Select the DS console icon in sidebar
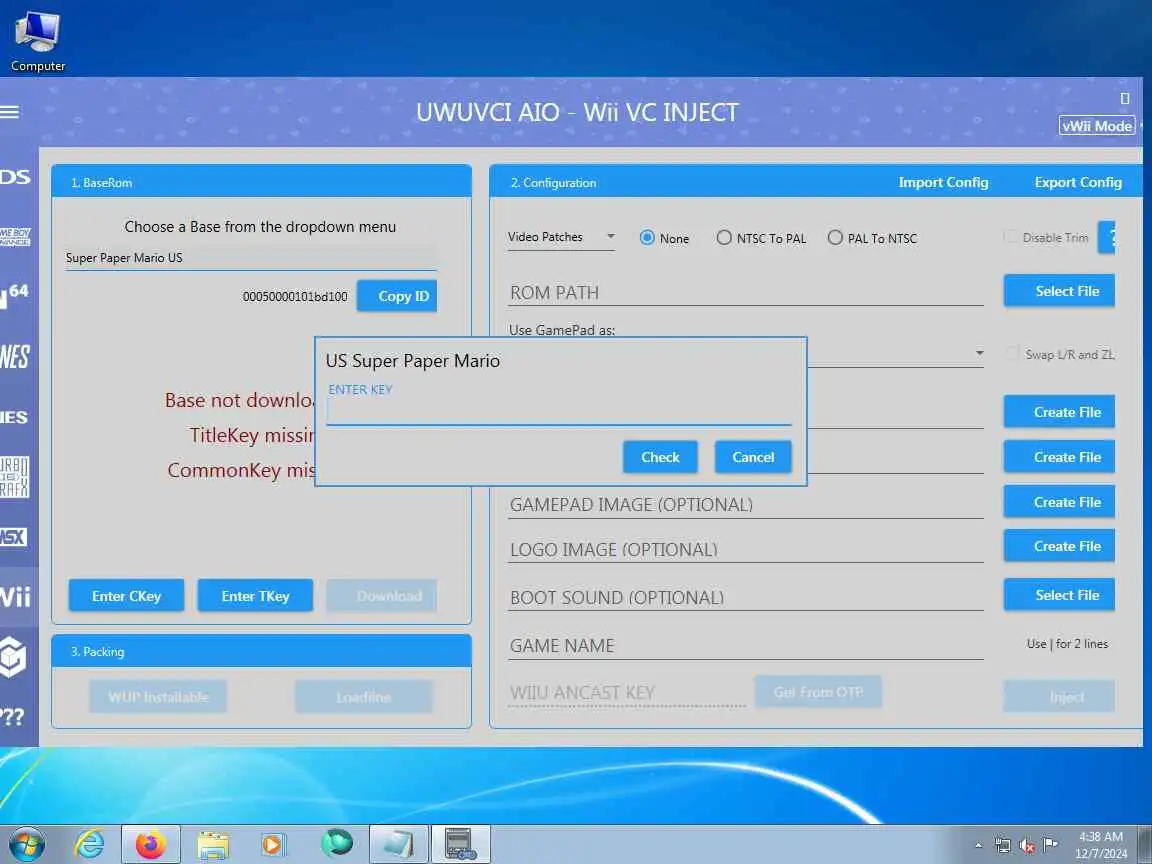Screen dimensions: 1152x864 [x=15, y=176]
